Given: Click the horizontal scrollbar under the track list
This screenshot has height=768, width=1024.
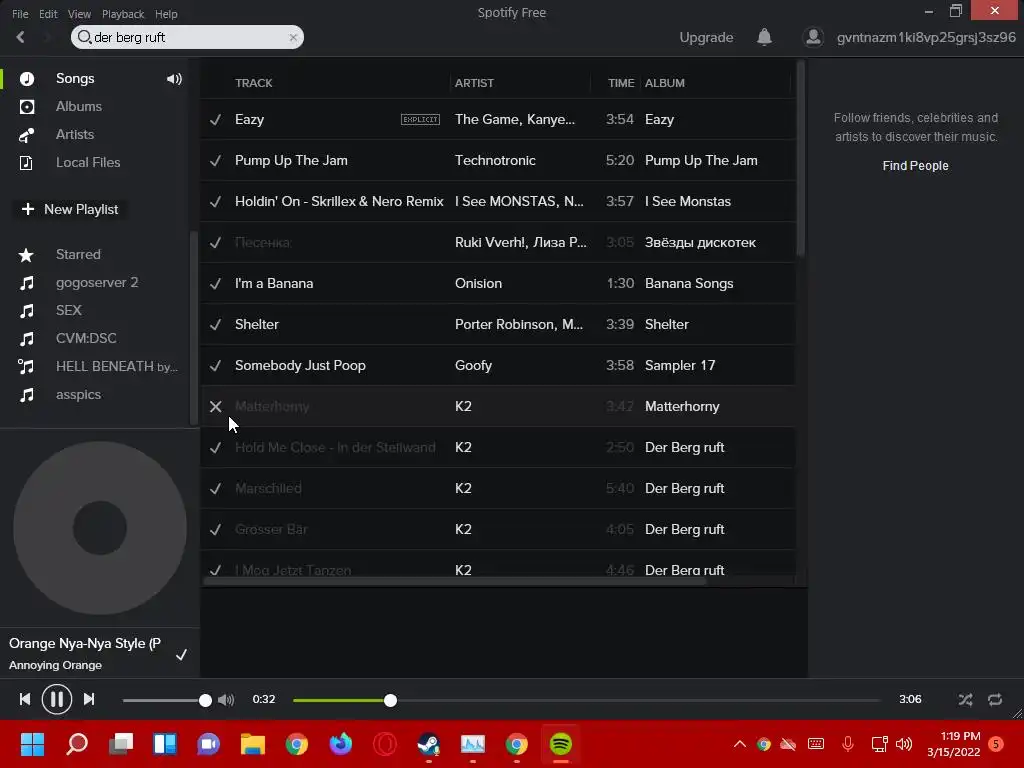Looking at the screenshot, I should click(455, 581).
